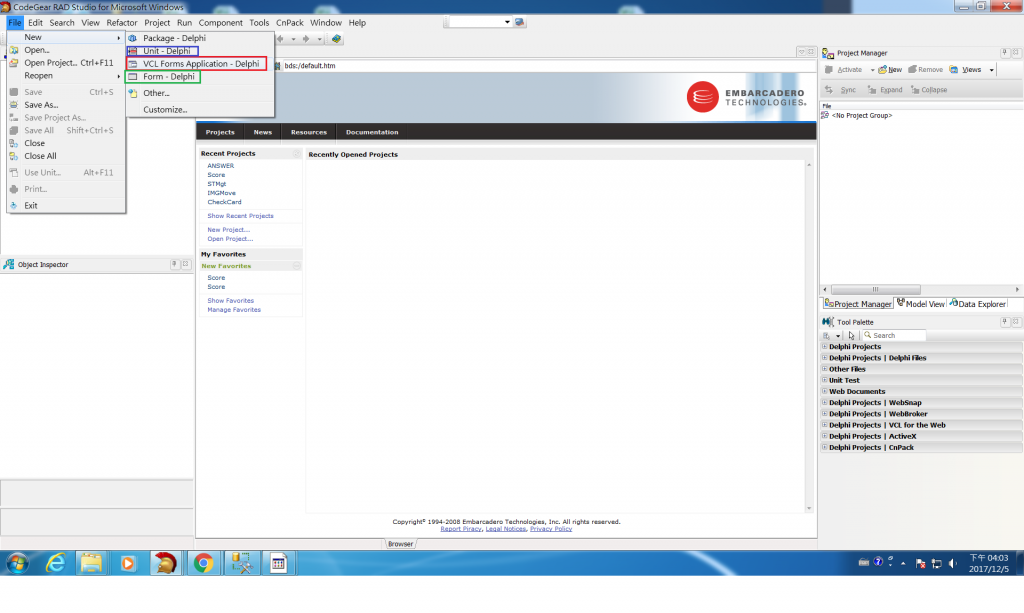The image size is (1024, 613).
Task: Switch to the Projects tab on Welcome page
Action: pos(219,132)
